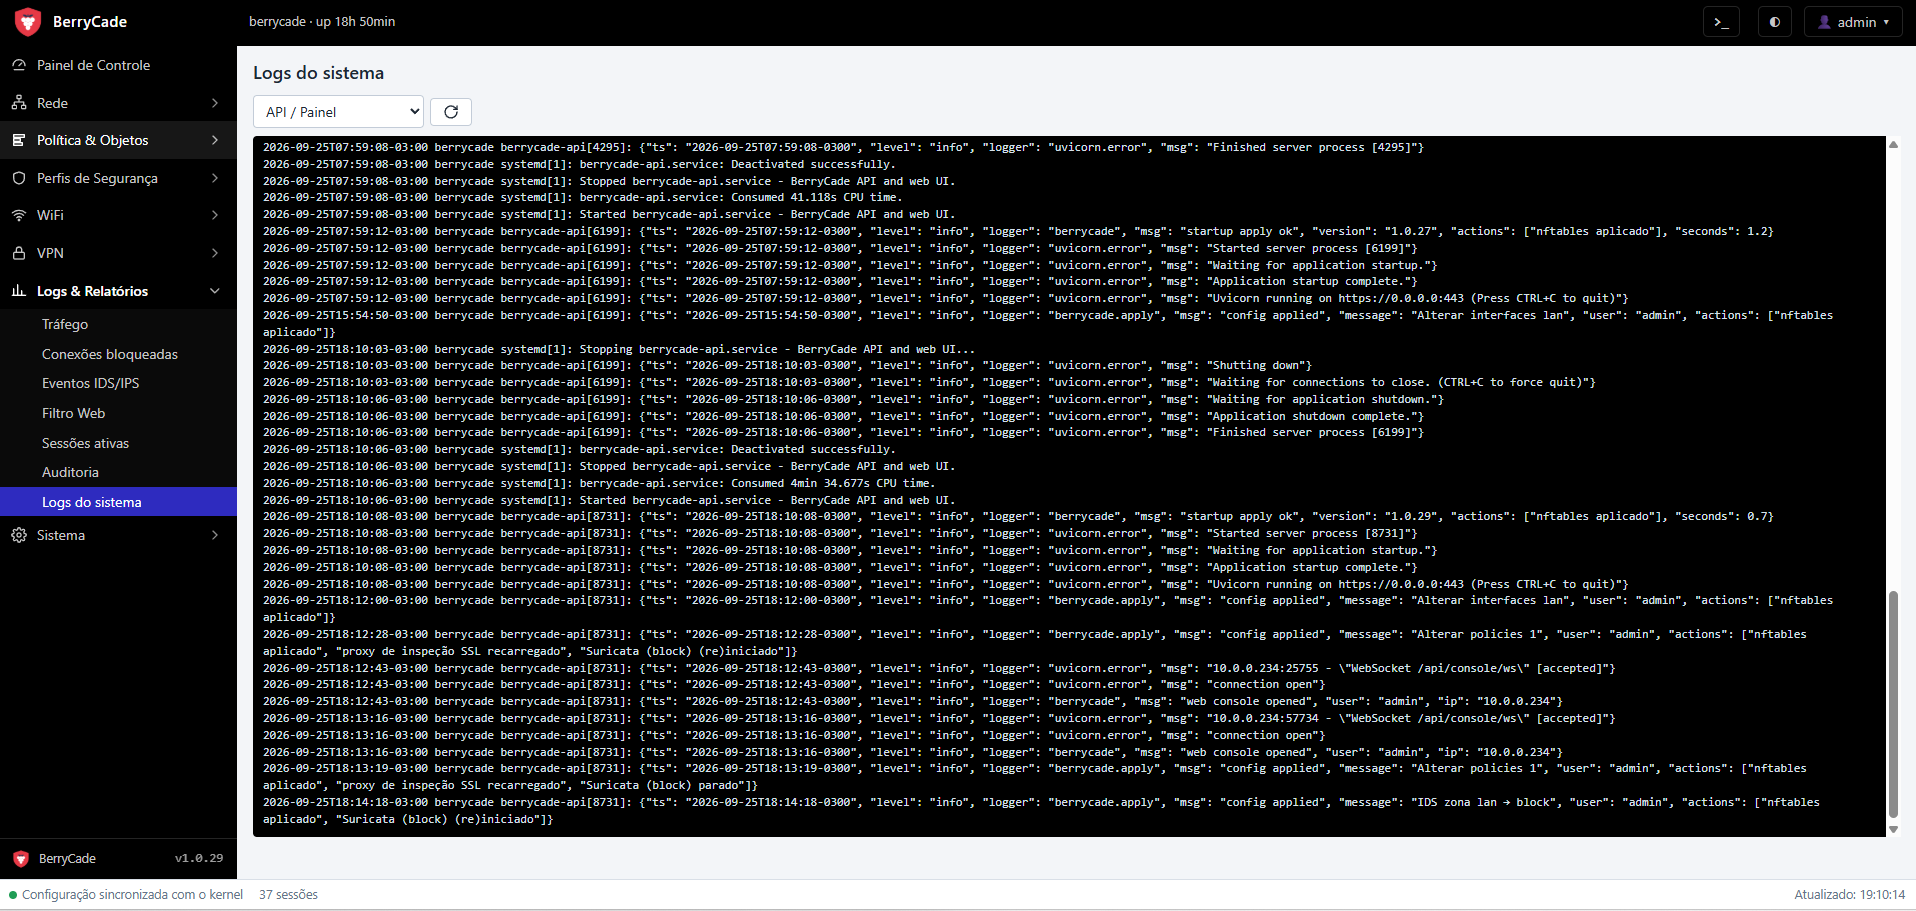The width and height of the screenshot is (1916, 911).
Task: Click the BerryCade shield logo in header
Action: click(28, 22)
